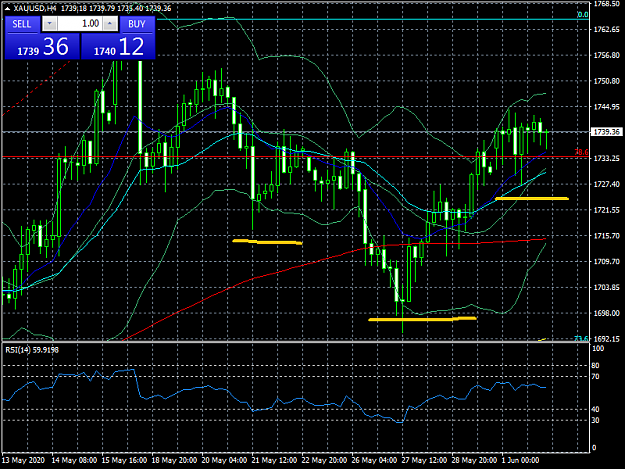Click the 1692.15 price scale label
The image size is (625, 469).
pyautogui.click(x=607, y=339)
